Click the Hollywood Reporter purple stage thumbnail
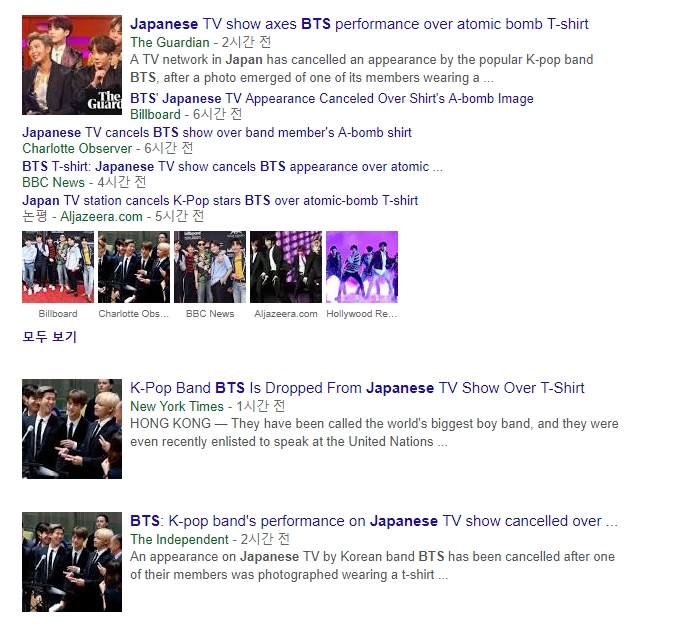Viewport: 692px width, 630px height. coord(362,267)
